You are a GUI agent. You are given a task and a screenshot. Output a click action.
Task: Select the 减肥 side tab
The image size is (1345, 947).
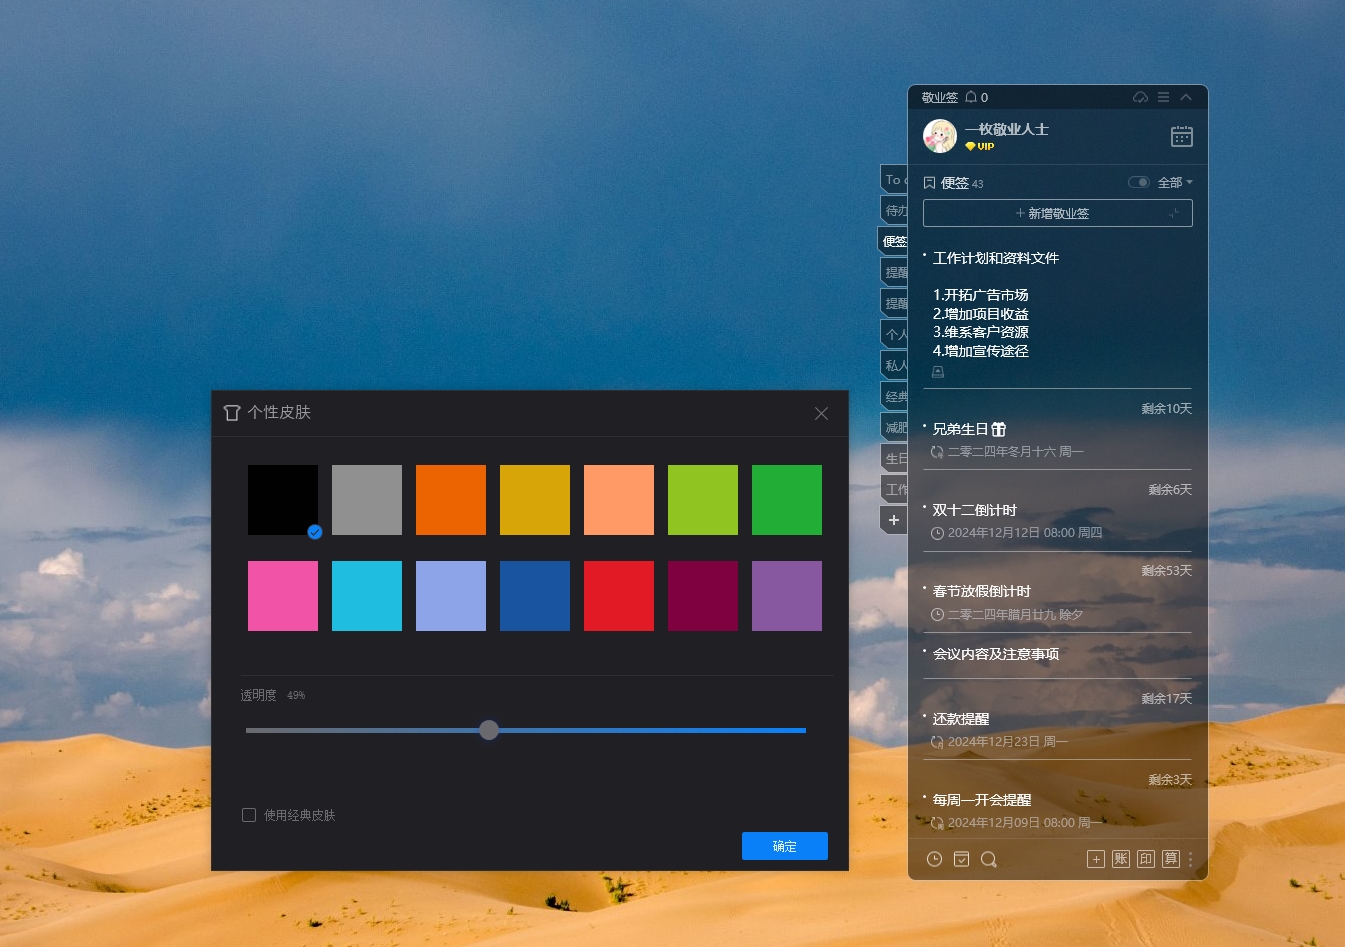pyautogui.click(x=895, y=427)
